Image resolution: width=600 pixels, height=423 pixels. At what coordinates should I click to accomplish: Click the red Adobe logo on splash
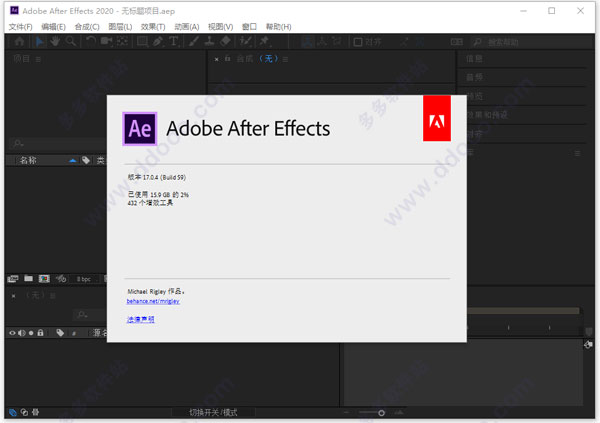tap(437, 118)
